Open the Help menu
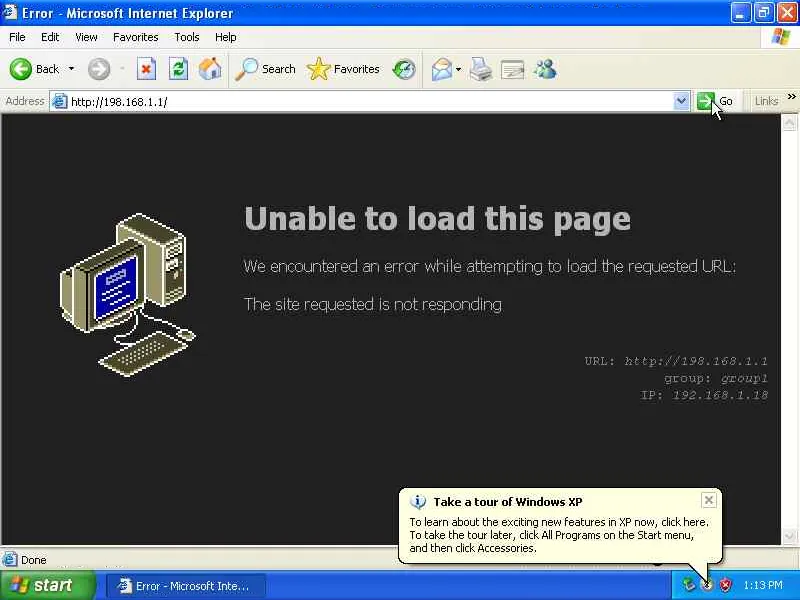 (226, 37)
